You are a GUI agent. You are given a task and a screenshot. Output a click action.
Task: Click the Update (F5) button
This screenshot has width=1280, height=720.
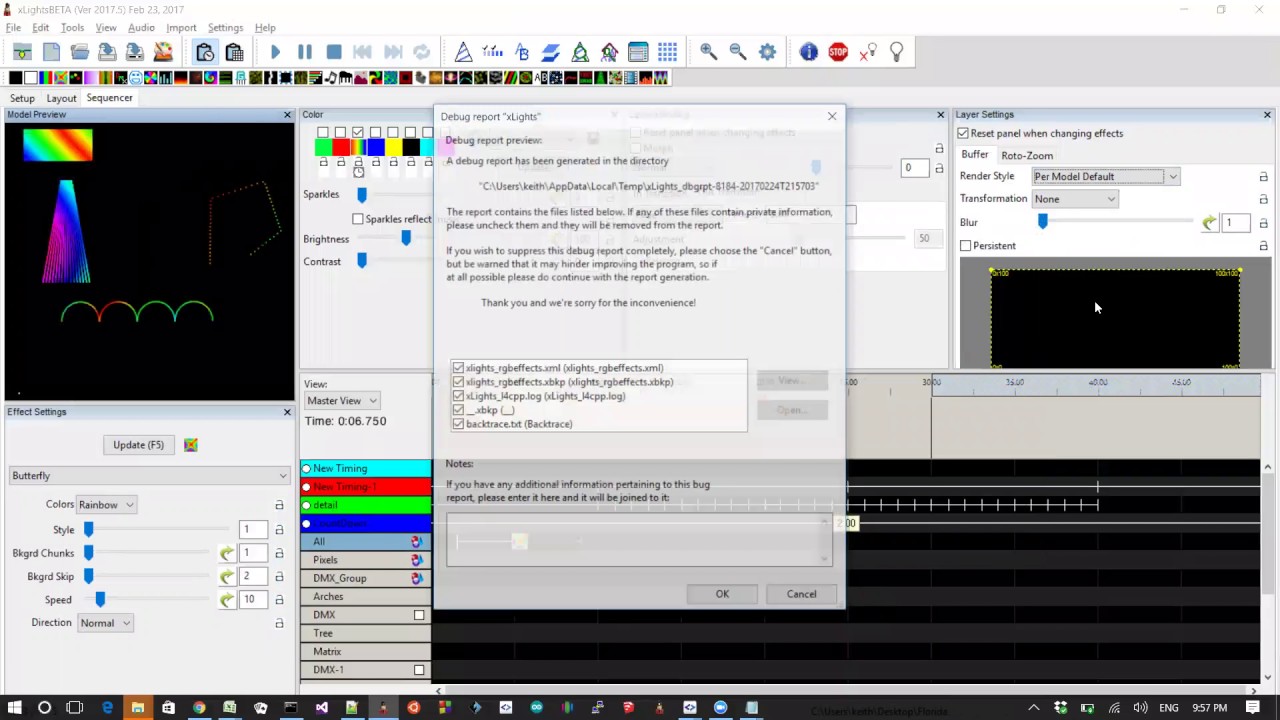pos(138,445)
